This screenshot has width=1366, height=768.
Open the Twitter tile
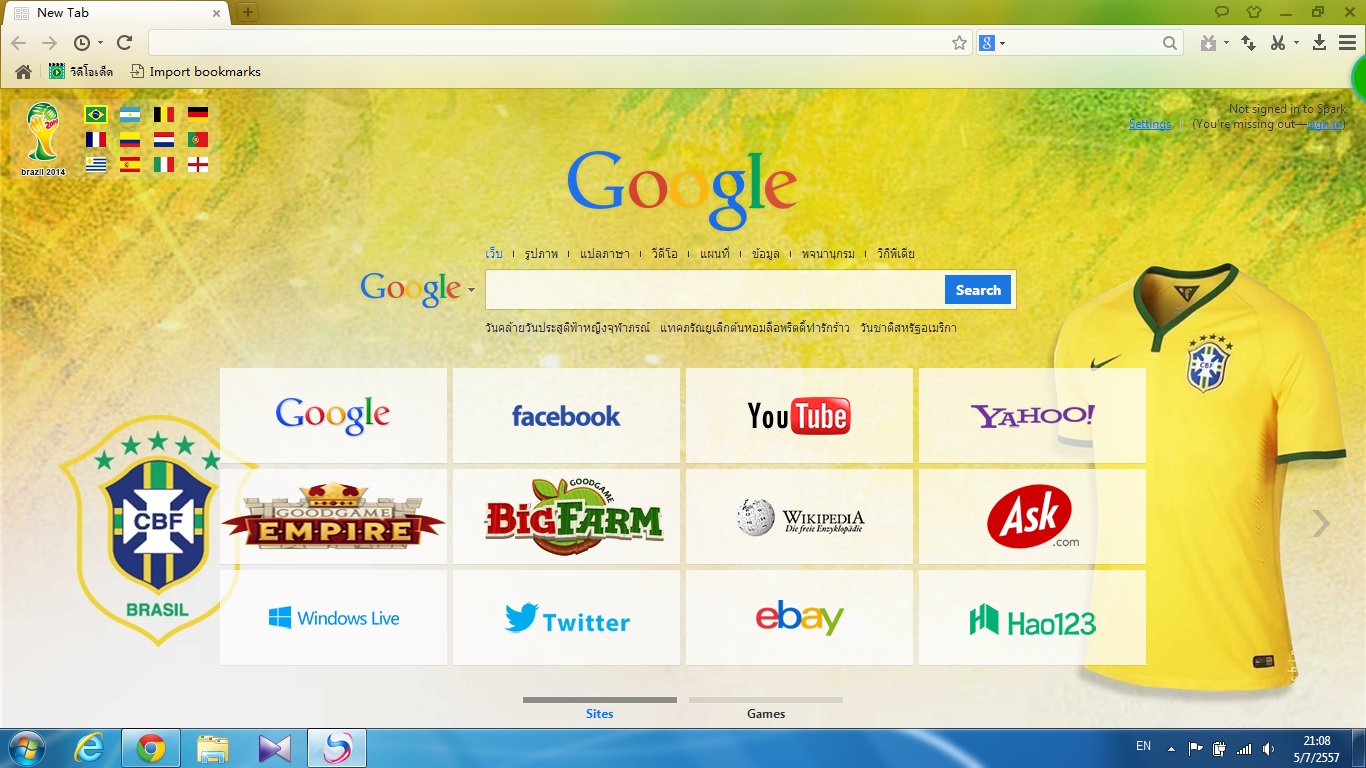(566, 617)
